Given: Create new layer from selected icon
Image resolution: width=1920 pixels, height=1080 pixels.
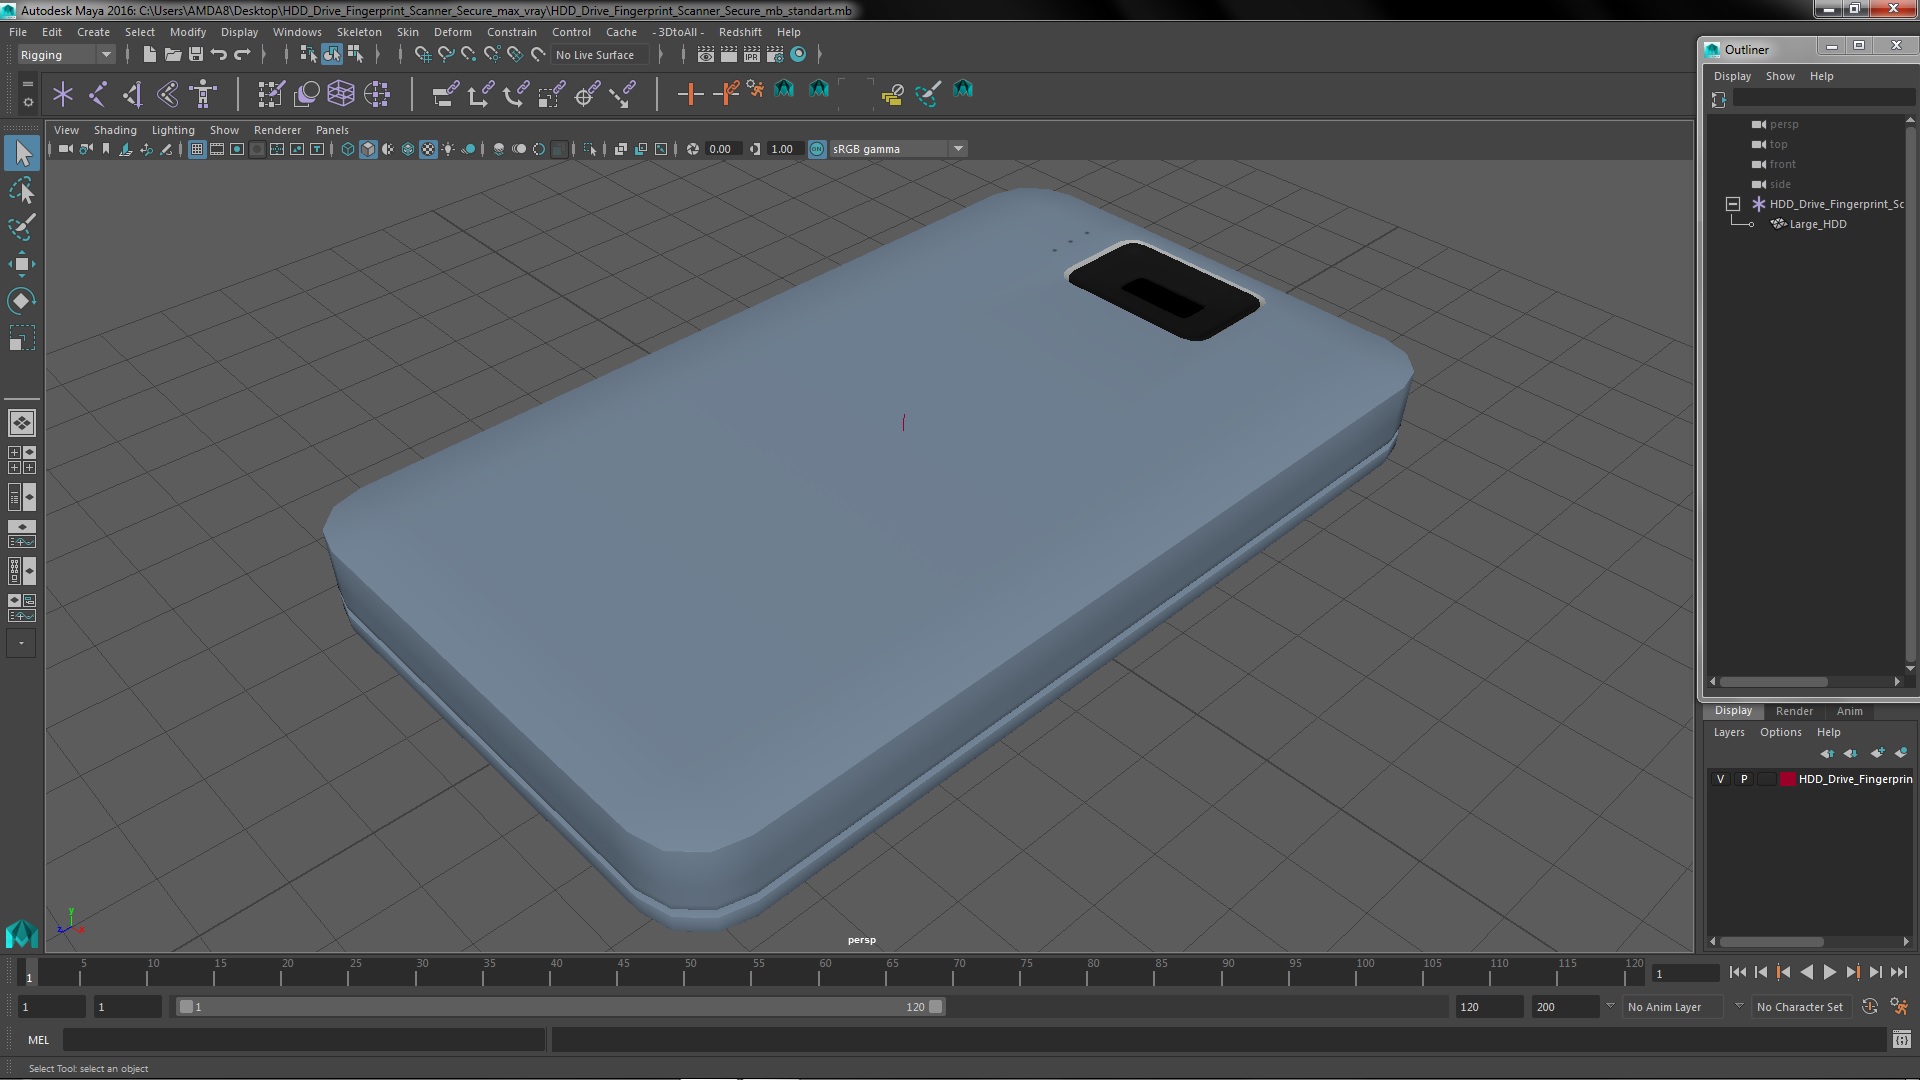Looking at the screenshot, I should [x=1901, y=753].
